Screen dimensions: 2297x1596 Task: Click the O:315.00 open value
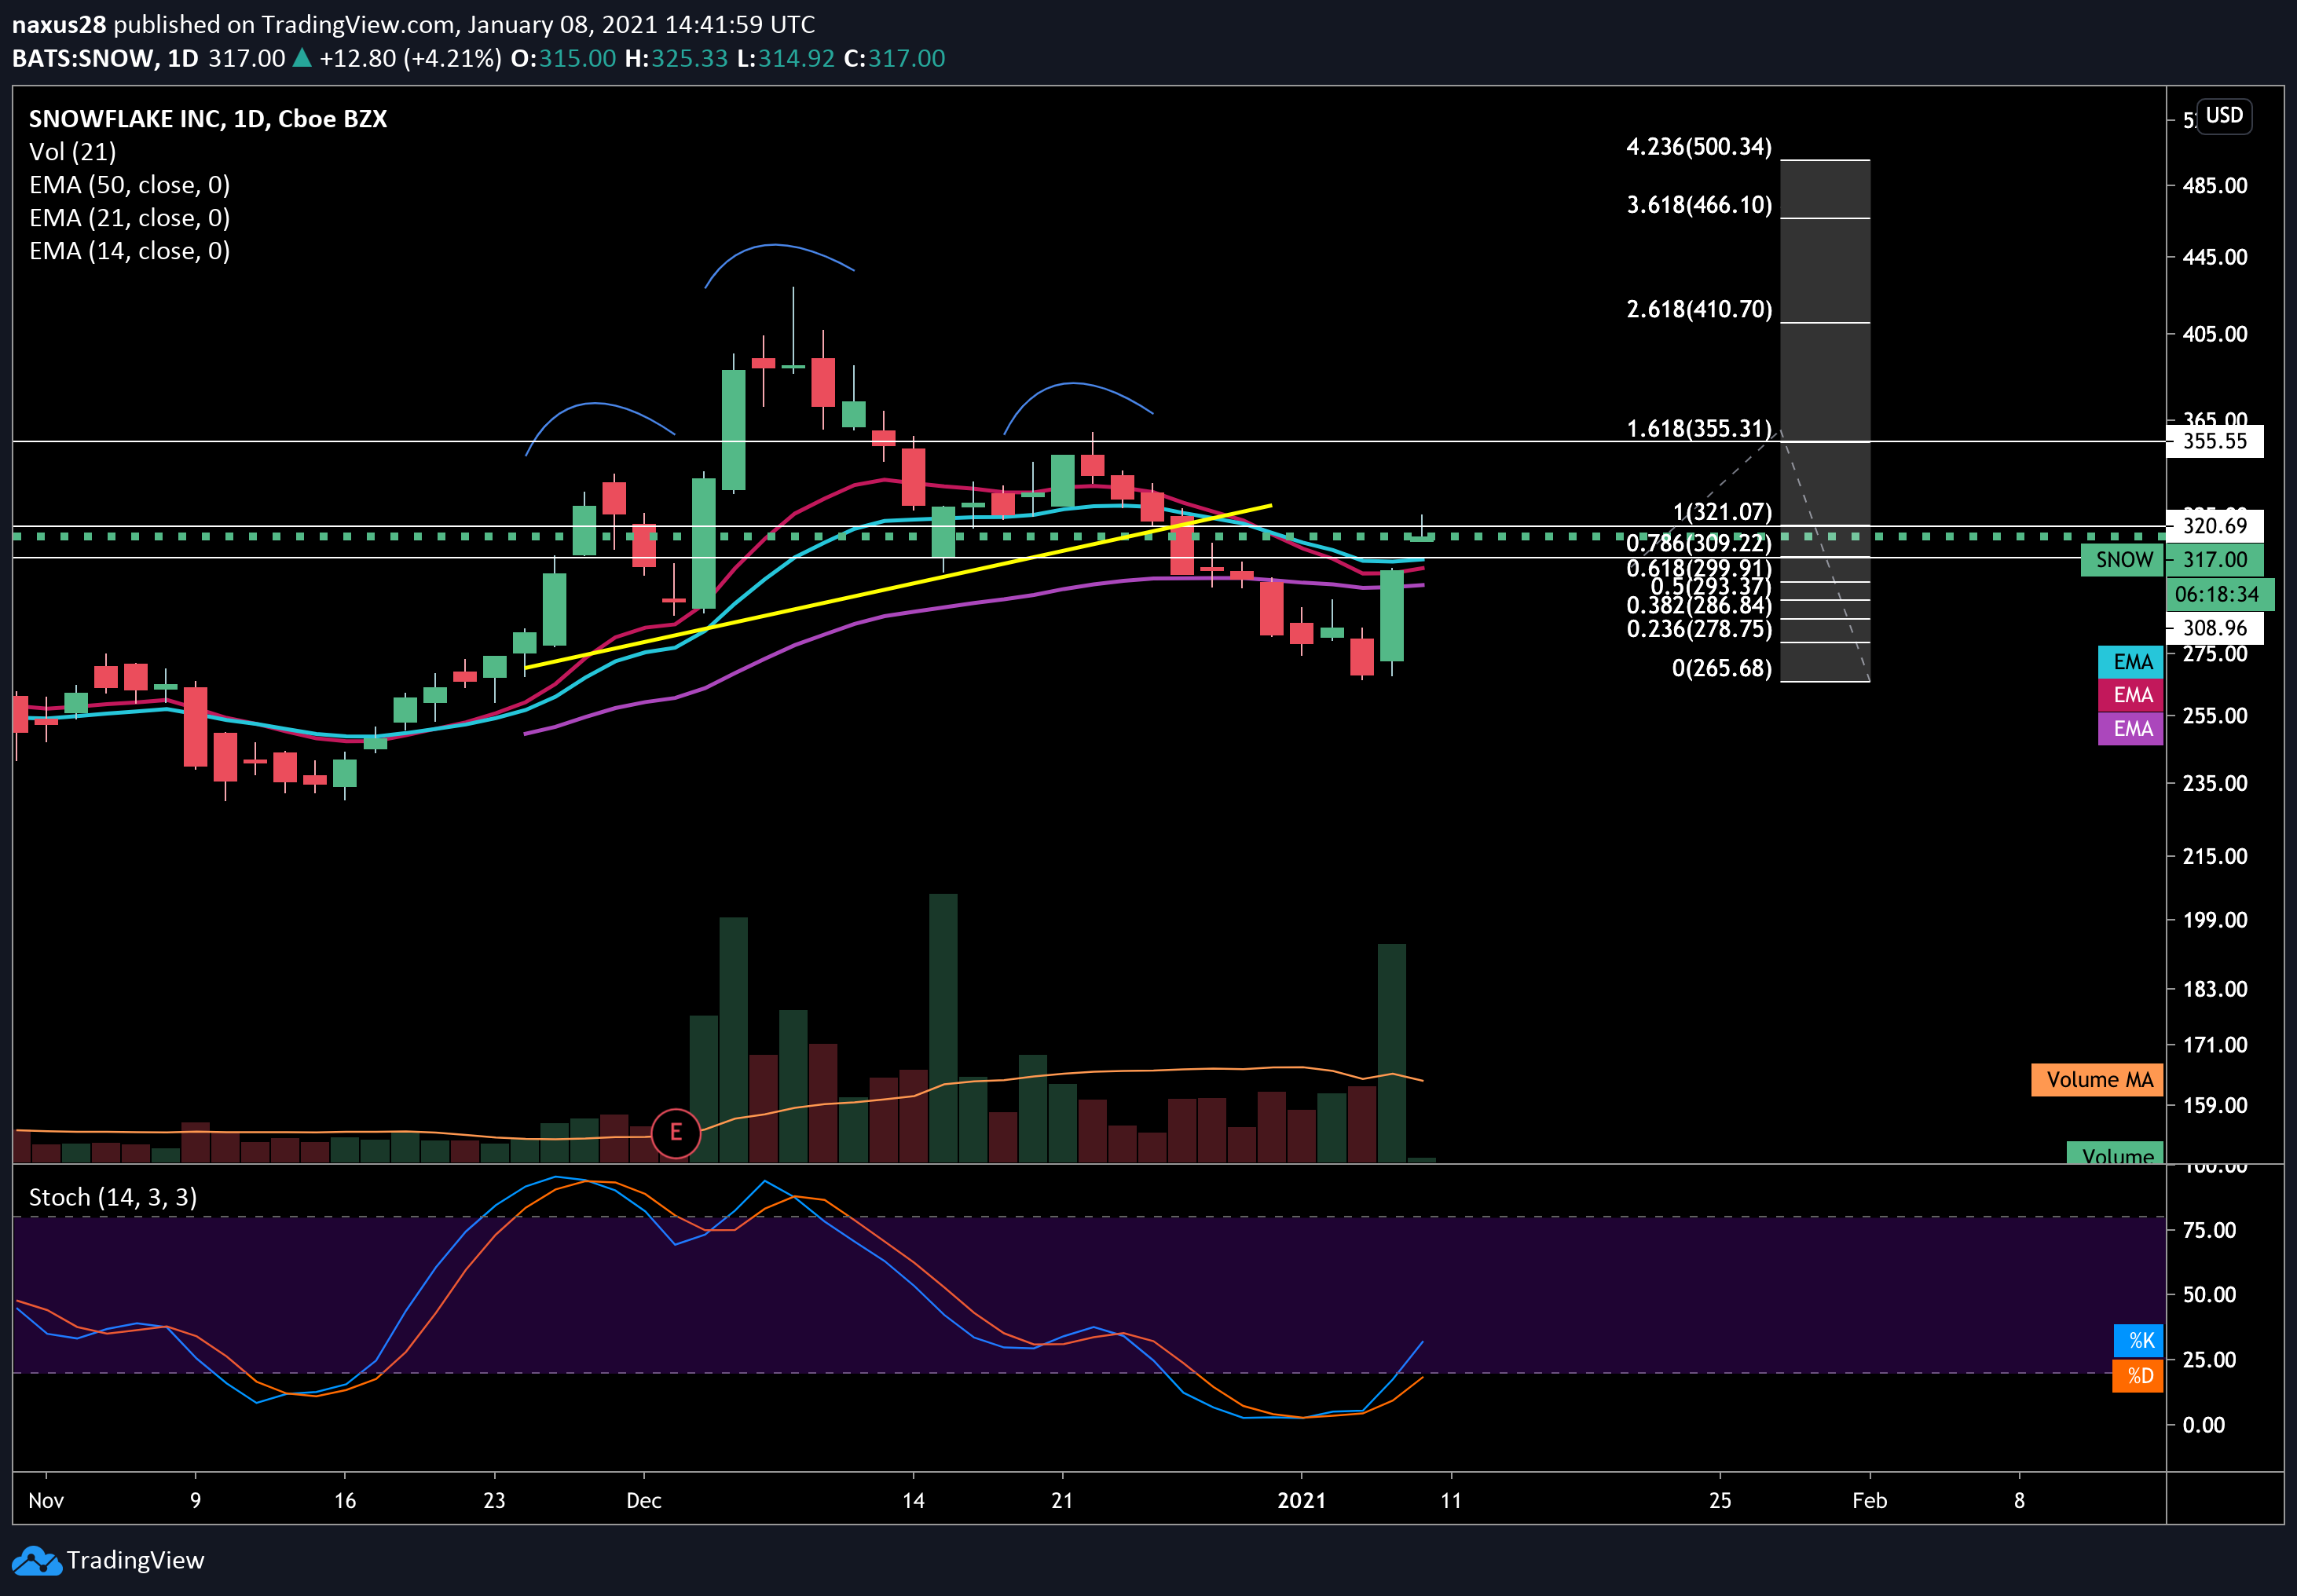click(x=563, y=58)
